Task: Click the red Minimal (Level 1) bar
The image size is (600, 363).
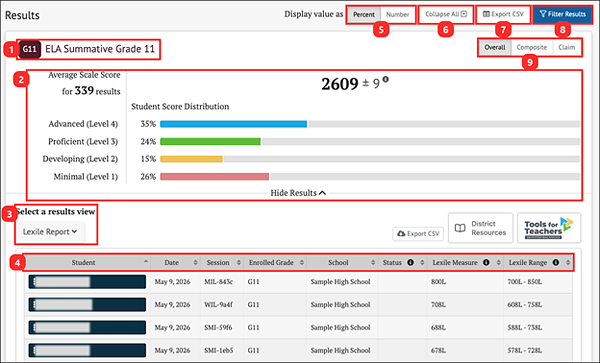Action: click(x=215, y=176)
